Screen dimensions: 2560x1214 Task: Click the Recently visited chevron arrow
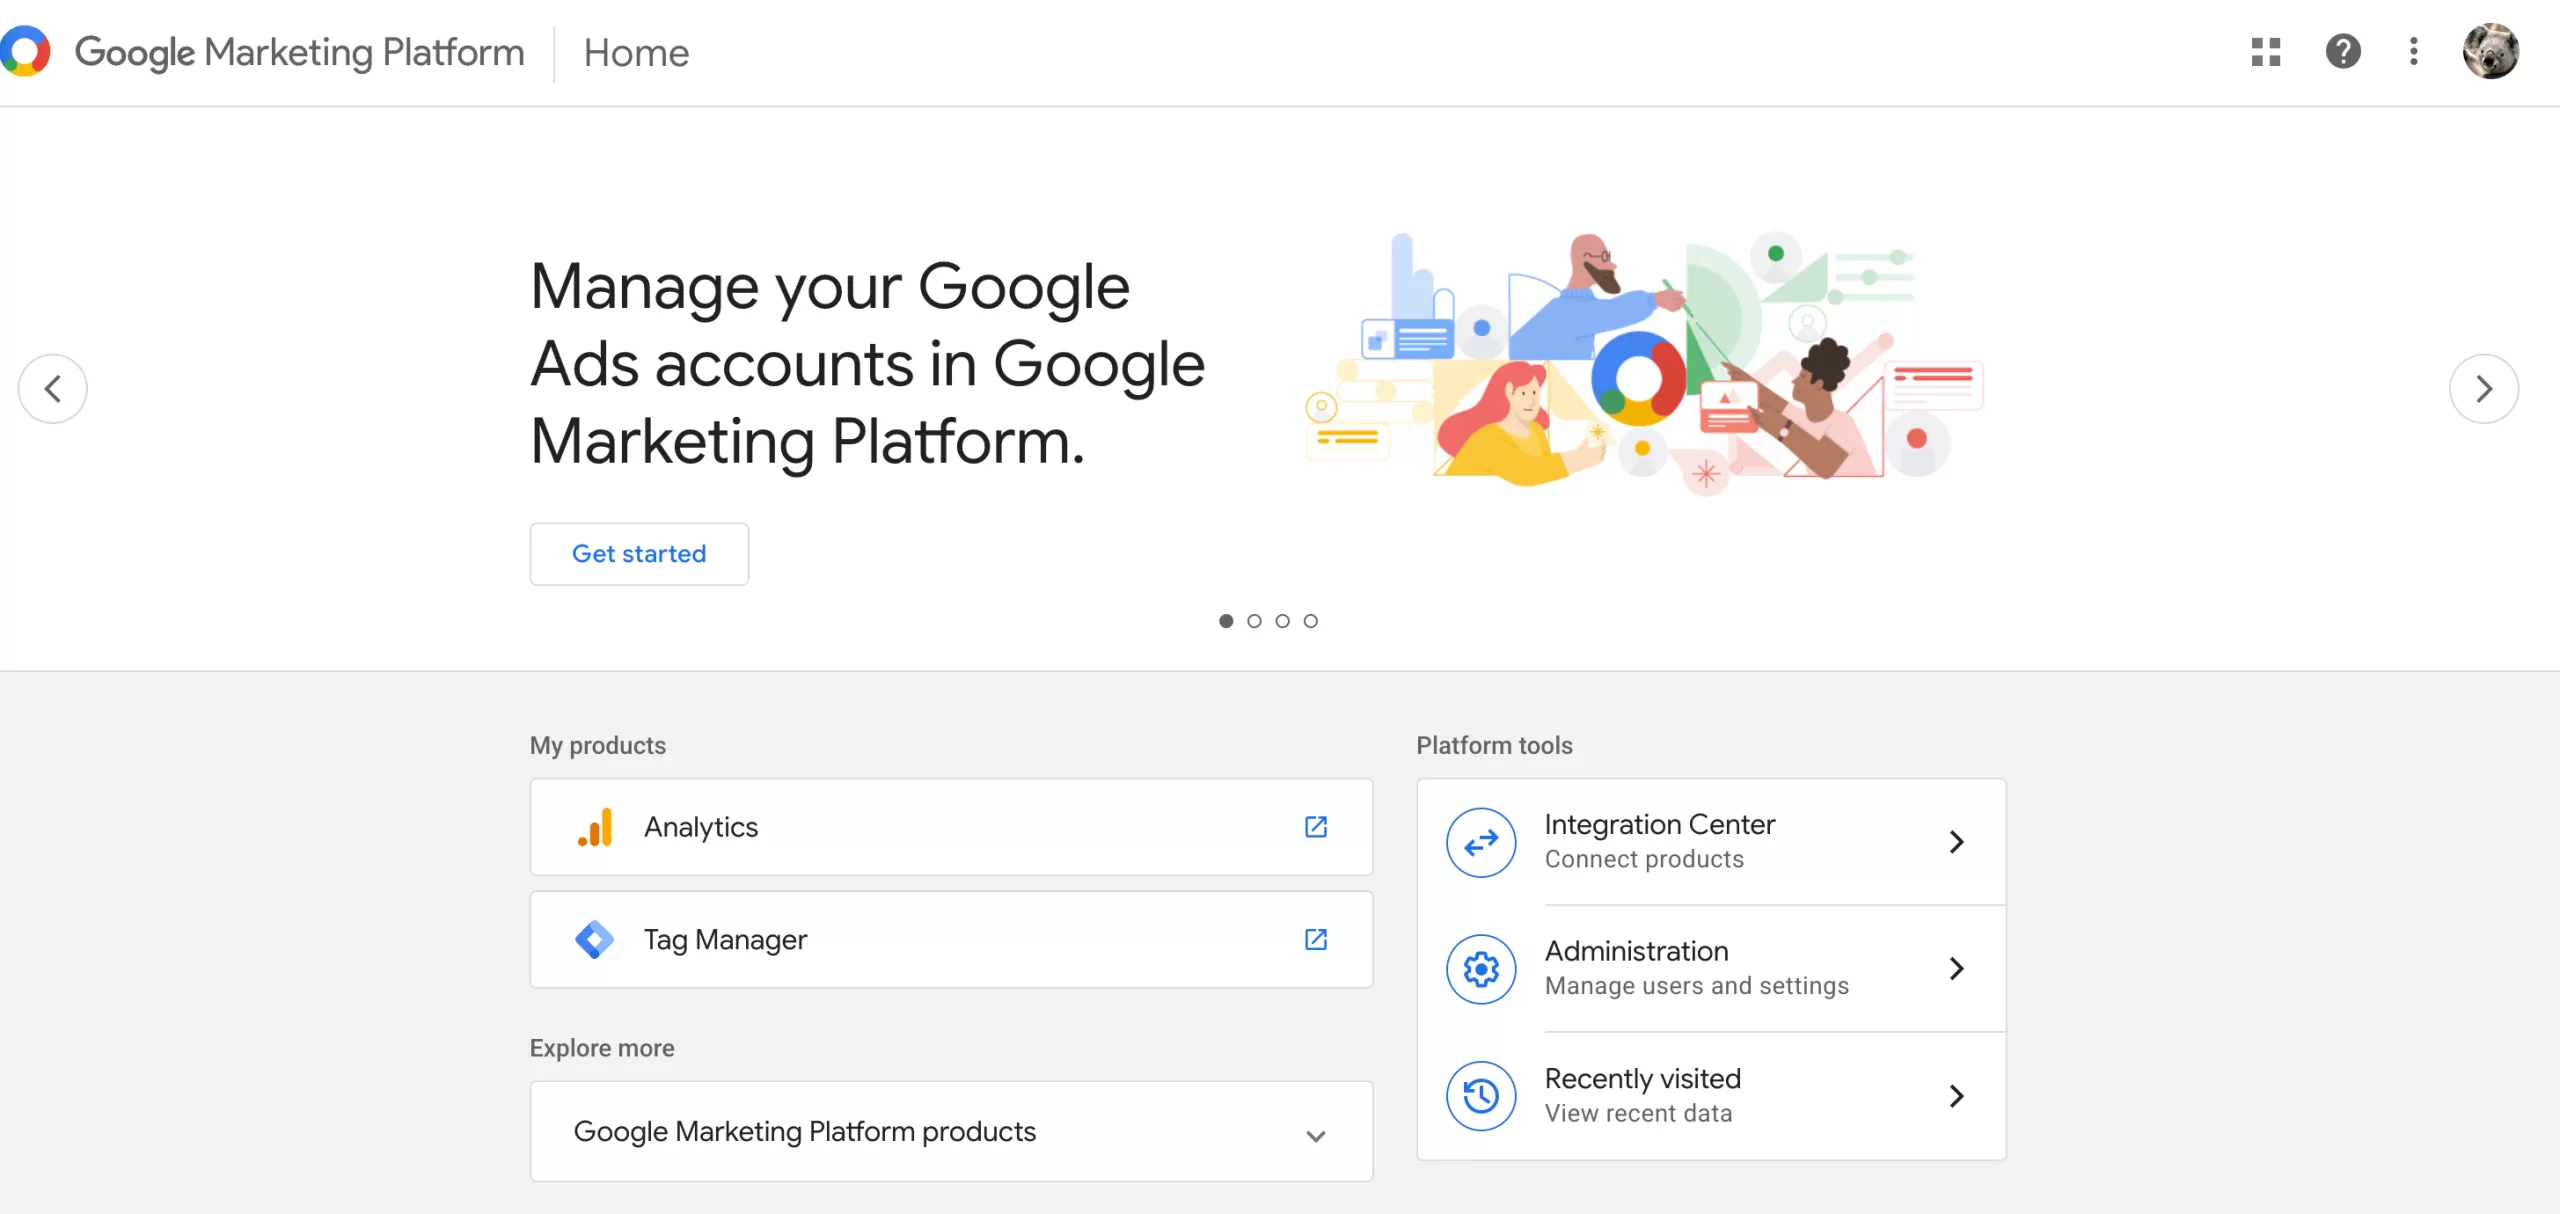click(x=1957, y=1096)
